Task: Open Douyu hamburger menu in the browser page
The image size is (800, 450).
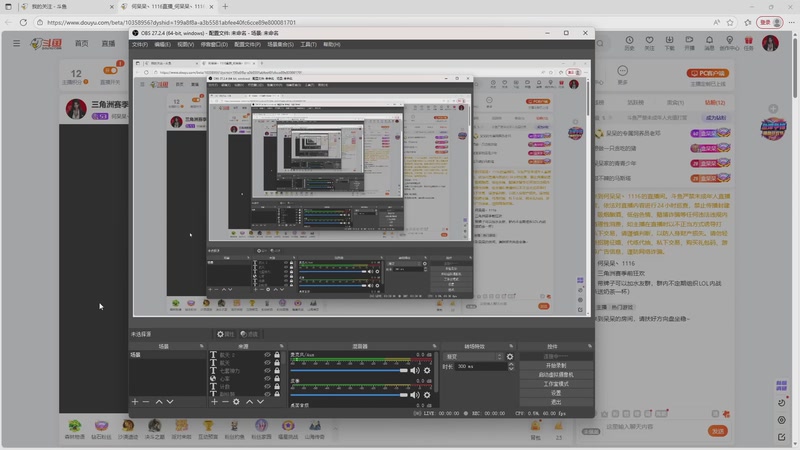Action: (17, 43)
